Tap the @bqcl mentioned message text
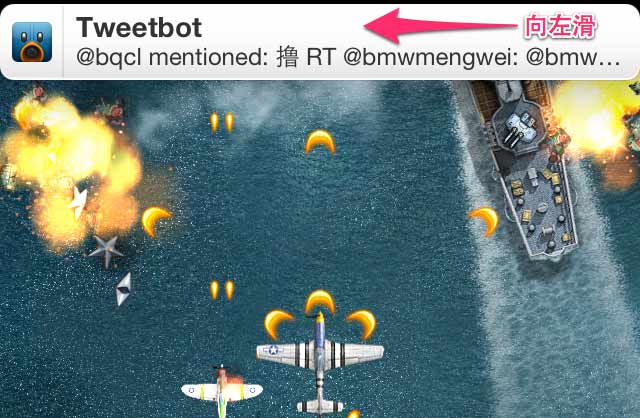The height and width of the screenshot is (418, 640). (x=349, y=58)
